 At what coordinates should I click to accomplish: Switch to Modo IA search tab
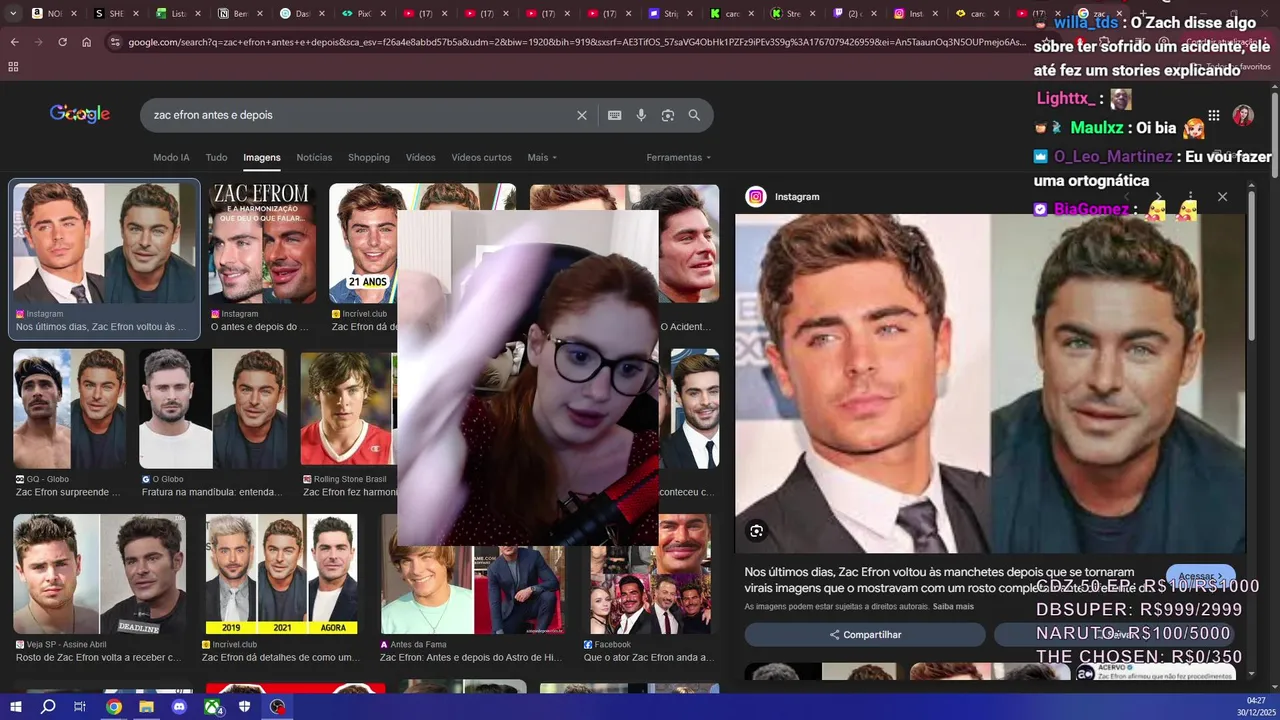[x=171, y=157]
